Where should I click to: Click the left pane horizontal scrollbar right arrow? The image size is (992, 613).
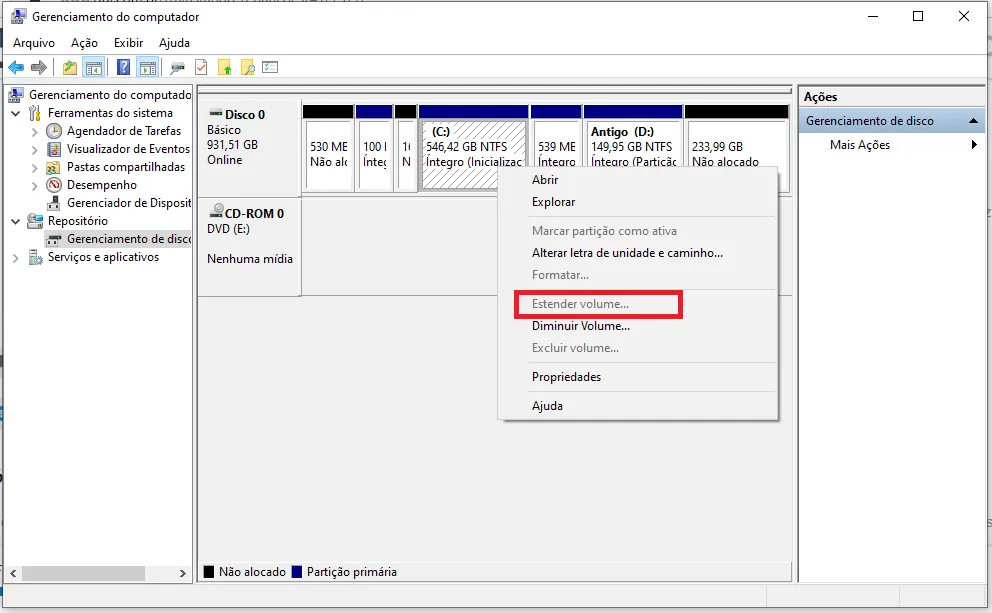click(183, 574)
